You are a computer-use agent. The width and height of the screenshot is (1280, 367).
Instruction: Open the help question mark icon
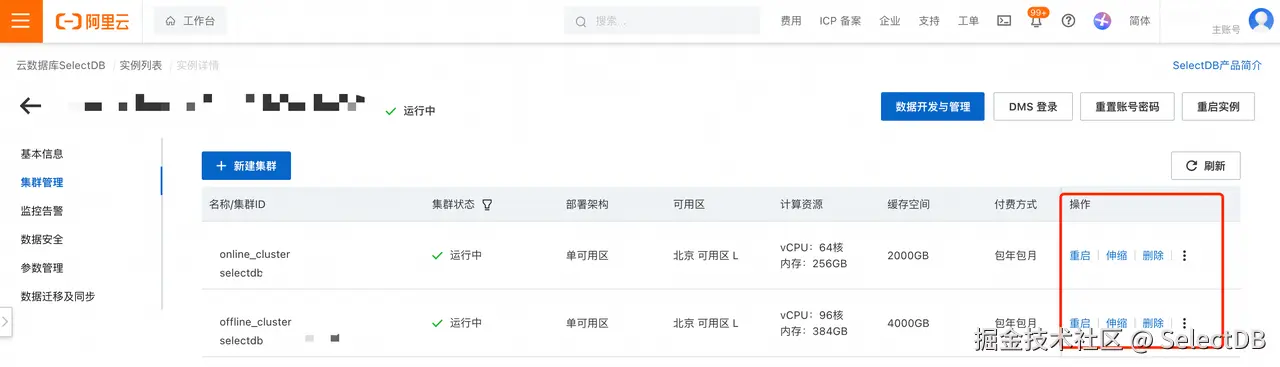(x=1068, y=21)
